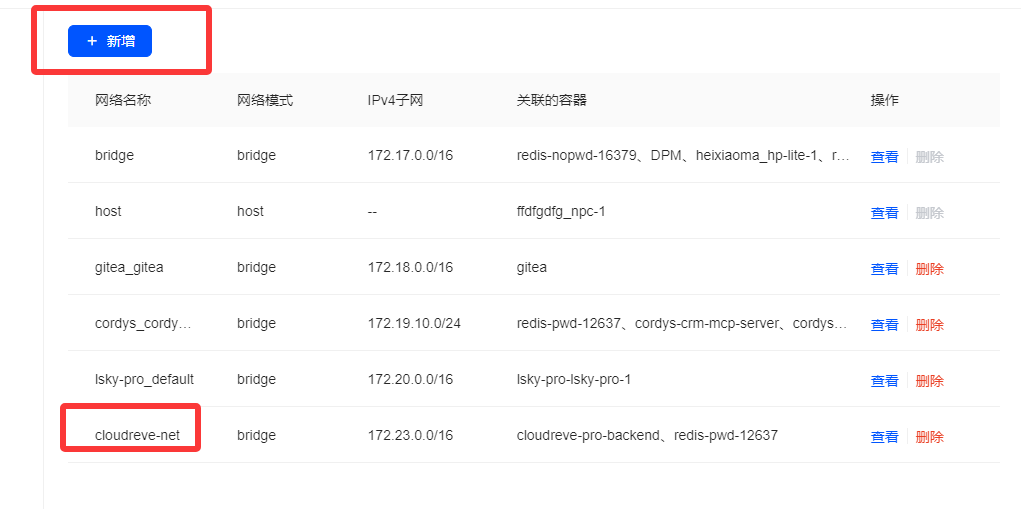View cloudreve-net network details
The image size is (1021, 509).
coord(884,437)
